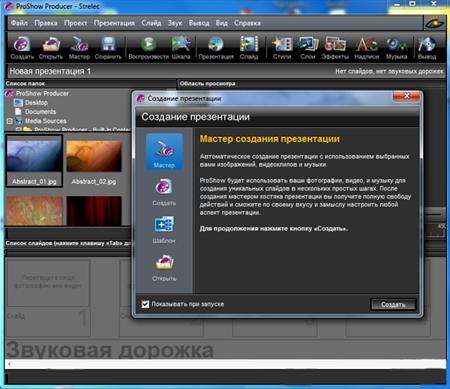Open the Музыка toolbar icon

coord(397,48)
